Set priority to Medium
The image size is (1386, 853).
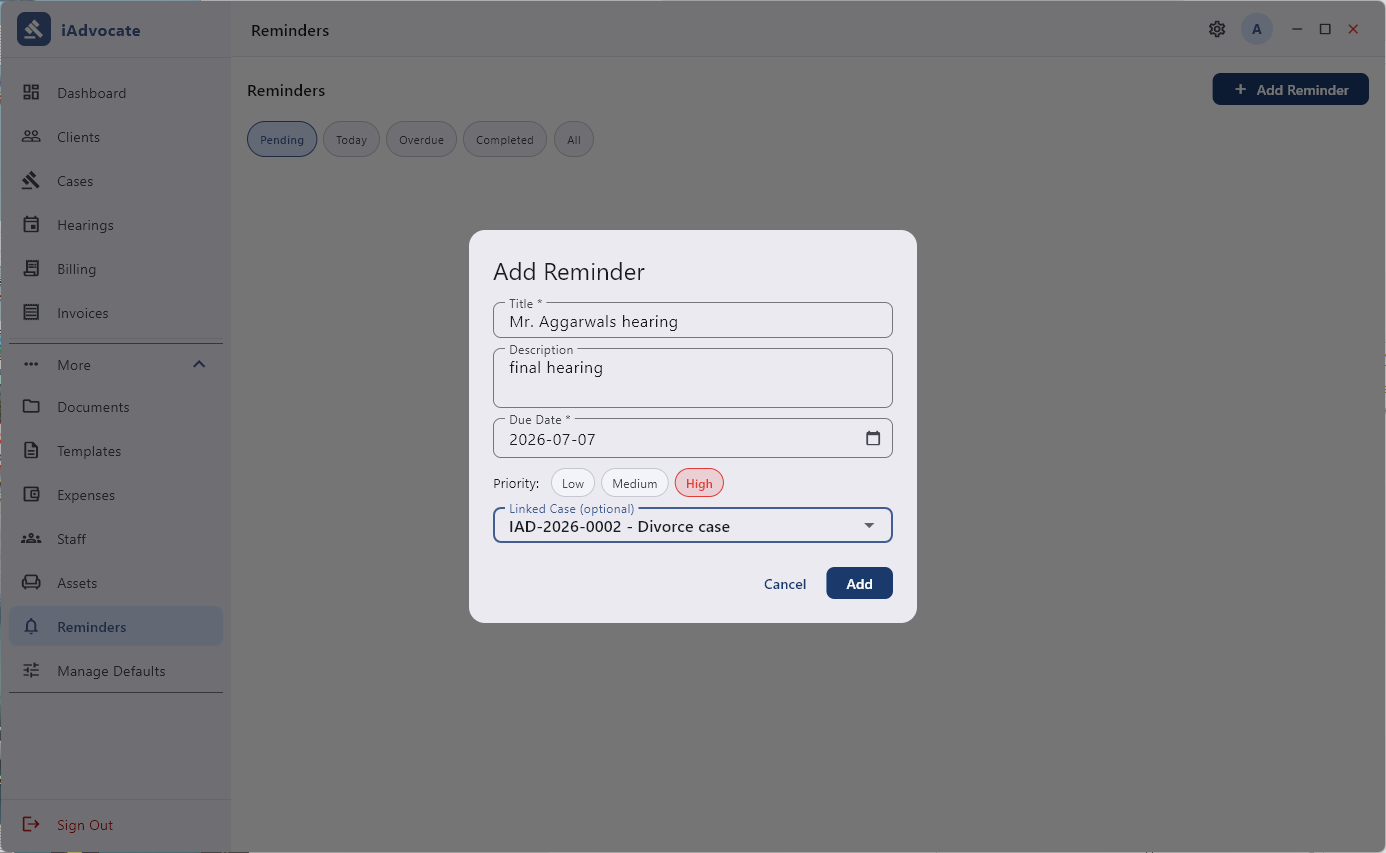click(635, 483)
